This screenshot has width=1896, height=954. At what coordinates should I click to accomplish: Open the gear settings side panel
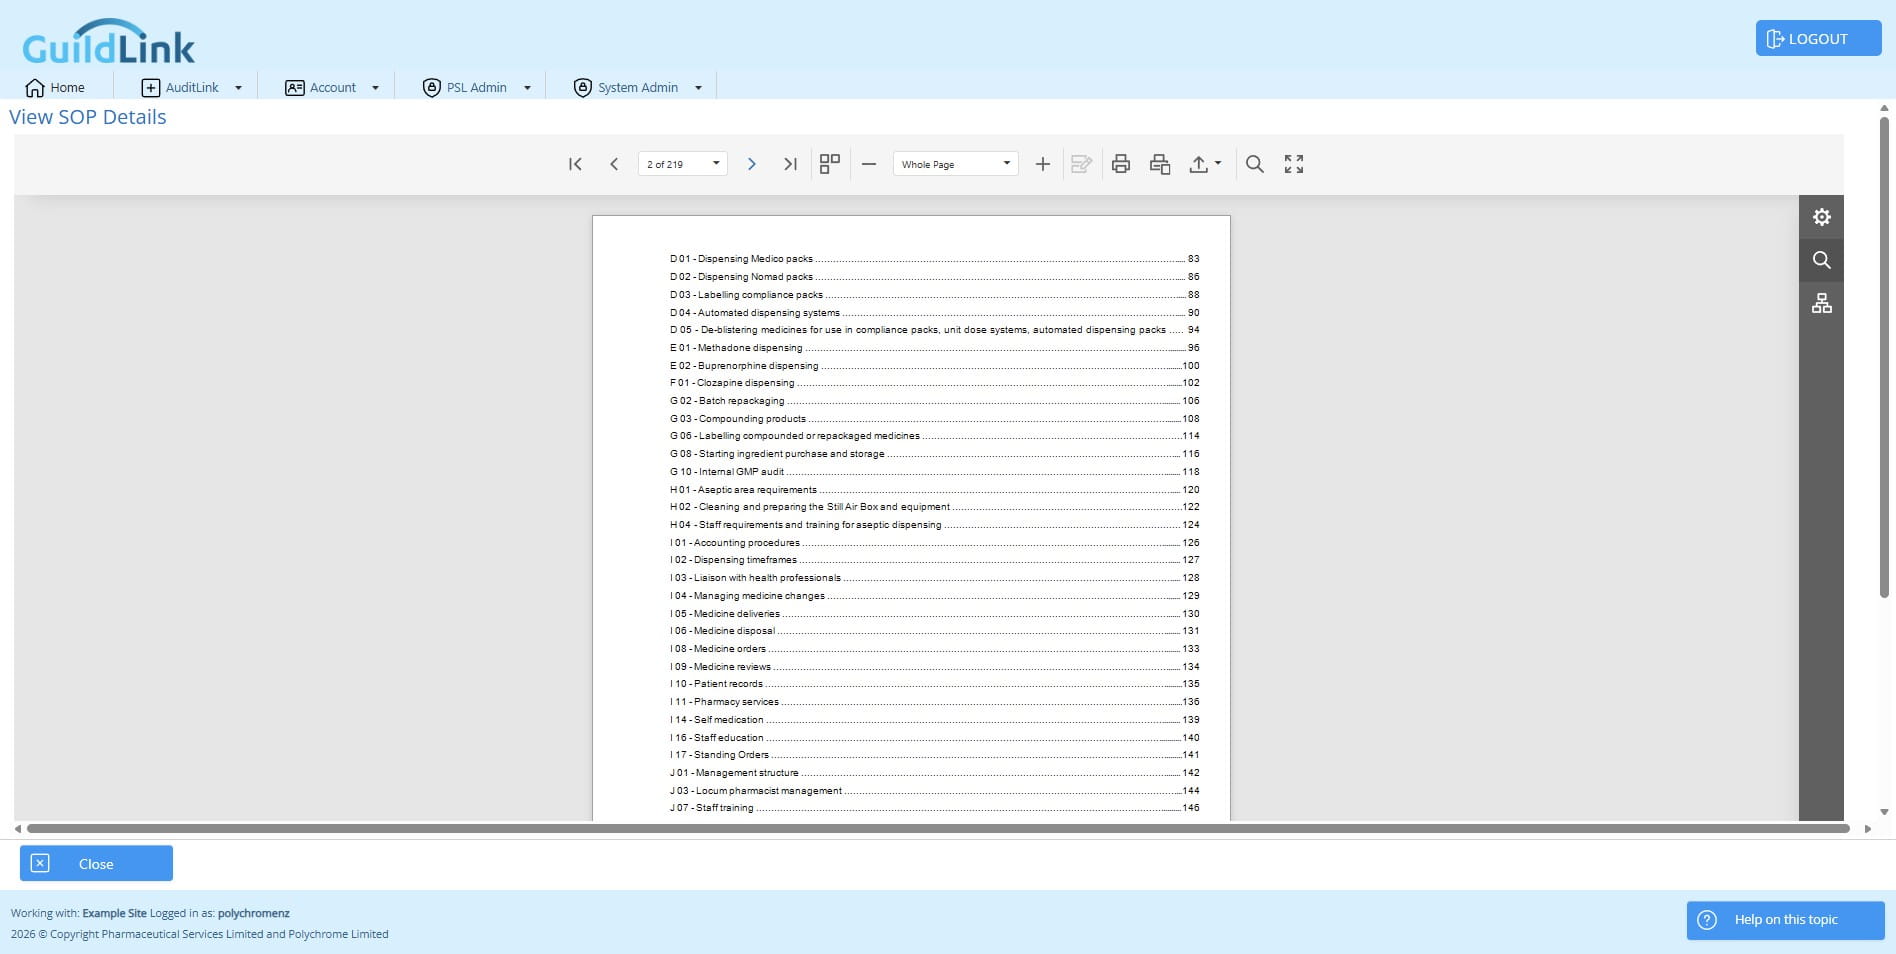click(1821, 217)
